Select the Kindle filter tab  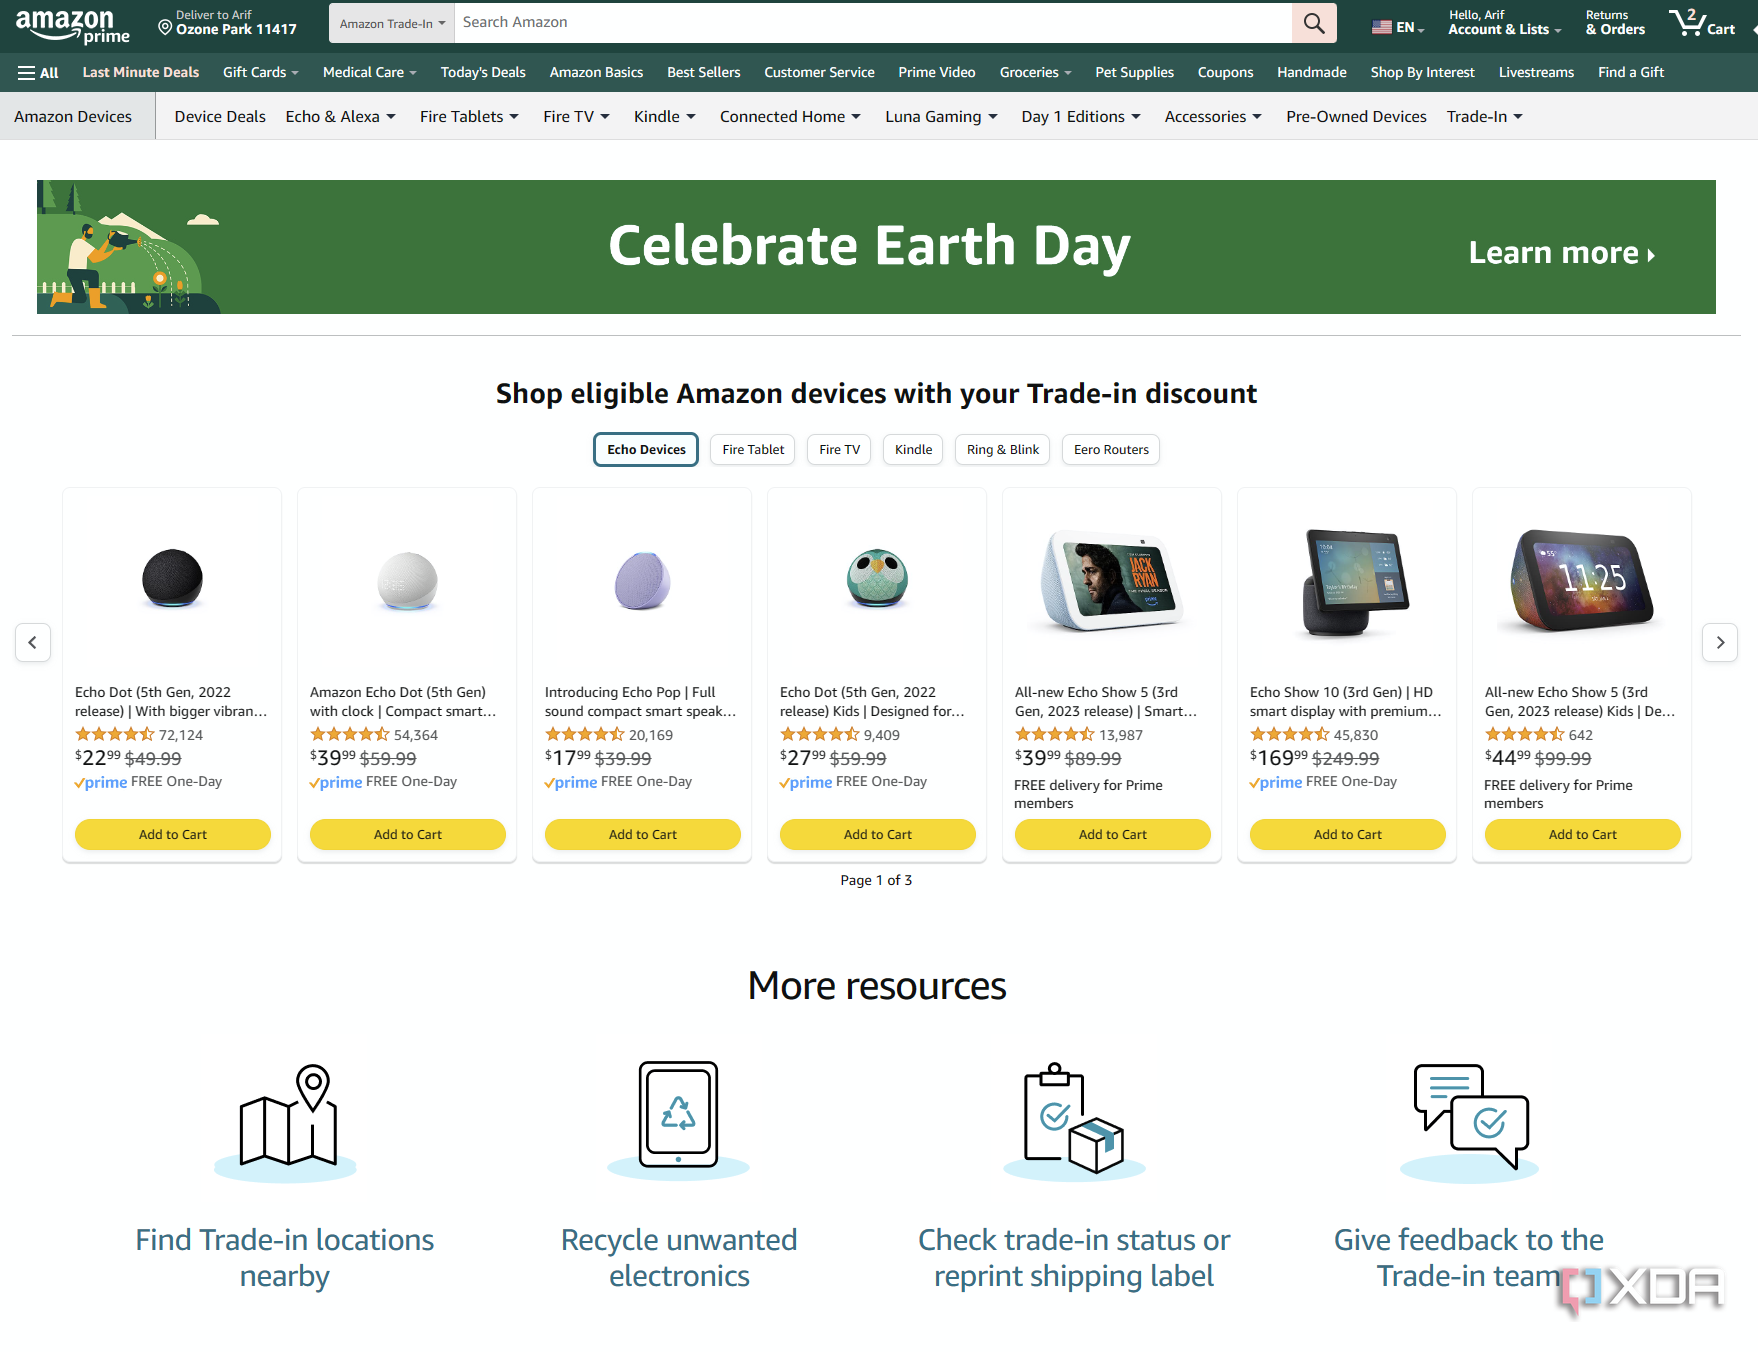point(913,450)
